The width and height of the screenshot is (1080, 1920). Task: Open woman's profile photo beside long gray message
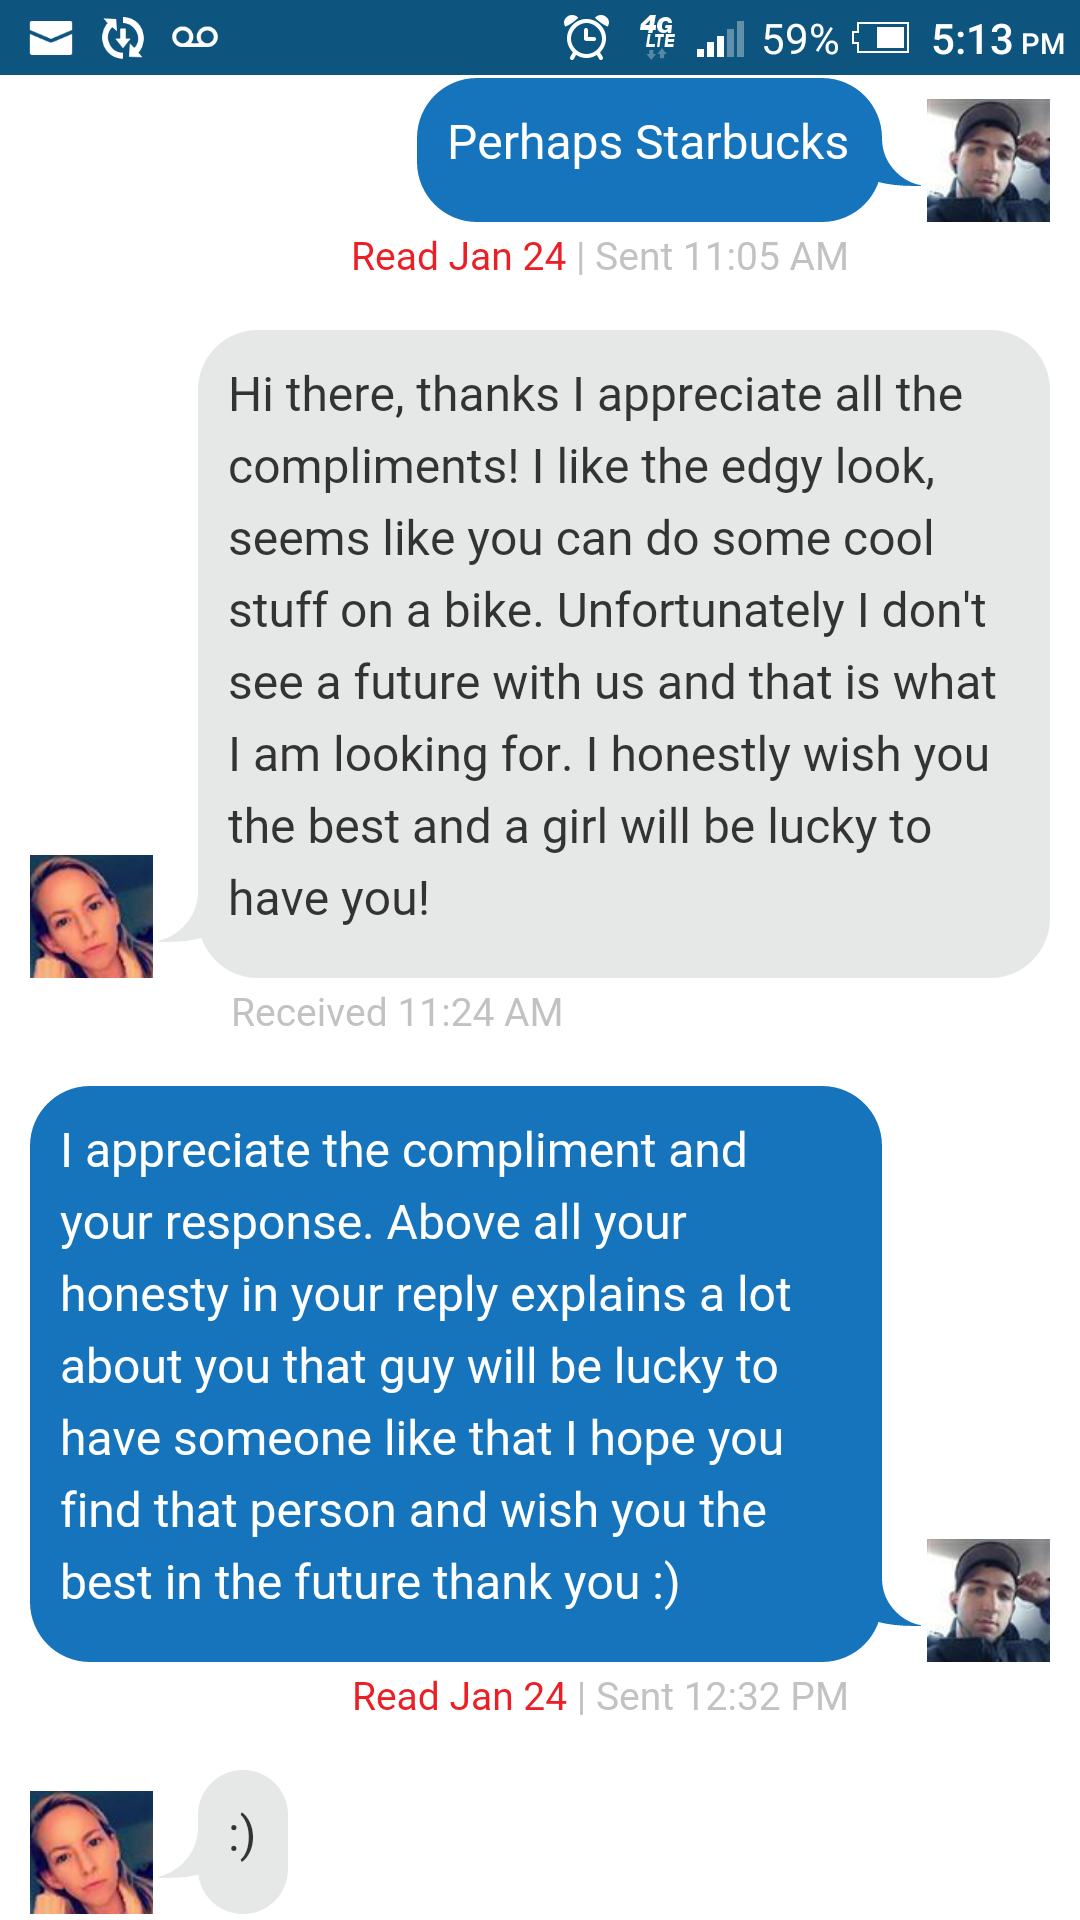[91, 916]
